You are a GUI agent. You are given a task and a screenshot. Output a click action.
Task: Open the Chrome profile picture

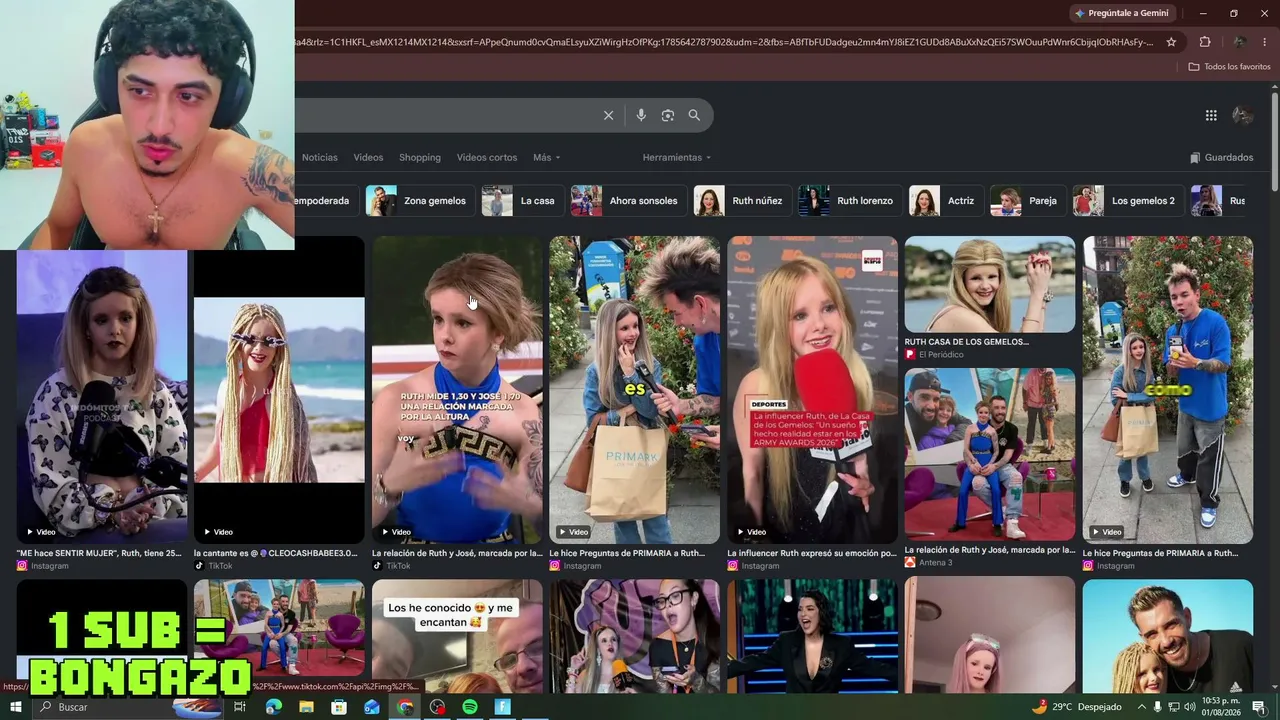(1239, 42)
